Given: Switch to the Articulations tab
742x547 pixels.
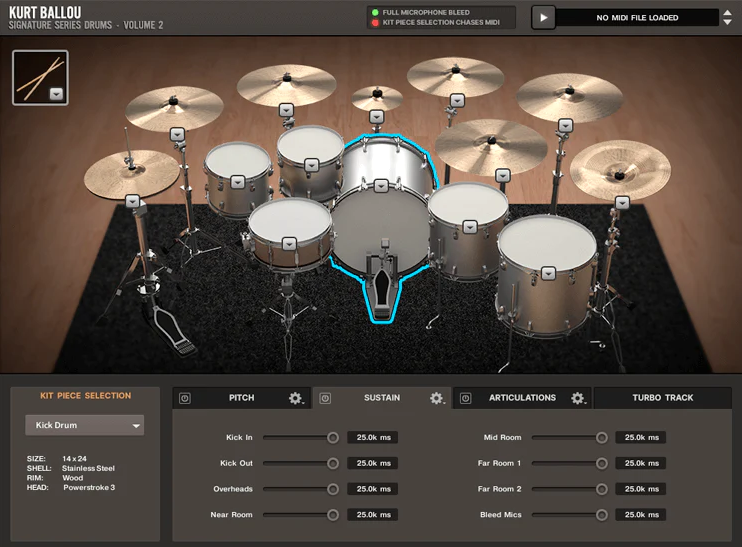Looking at the screenshot, I should coord(522,398).
